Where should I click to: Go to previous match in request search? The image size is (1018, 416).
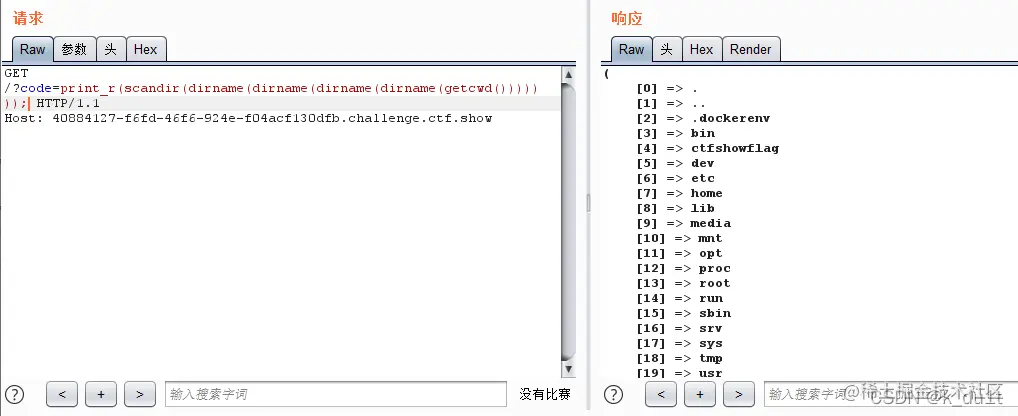62,394
